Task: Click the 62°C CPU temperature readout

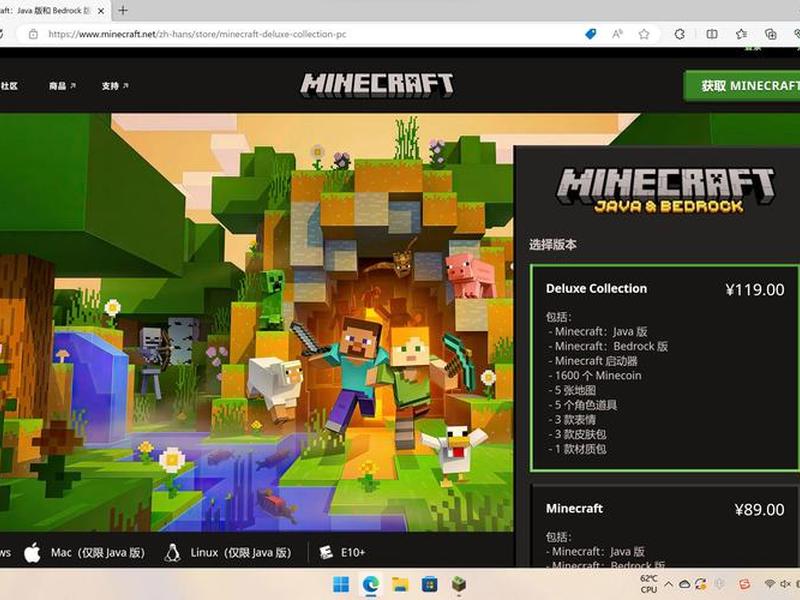Action: 648,584
